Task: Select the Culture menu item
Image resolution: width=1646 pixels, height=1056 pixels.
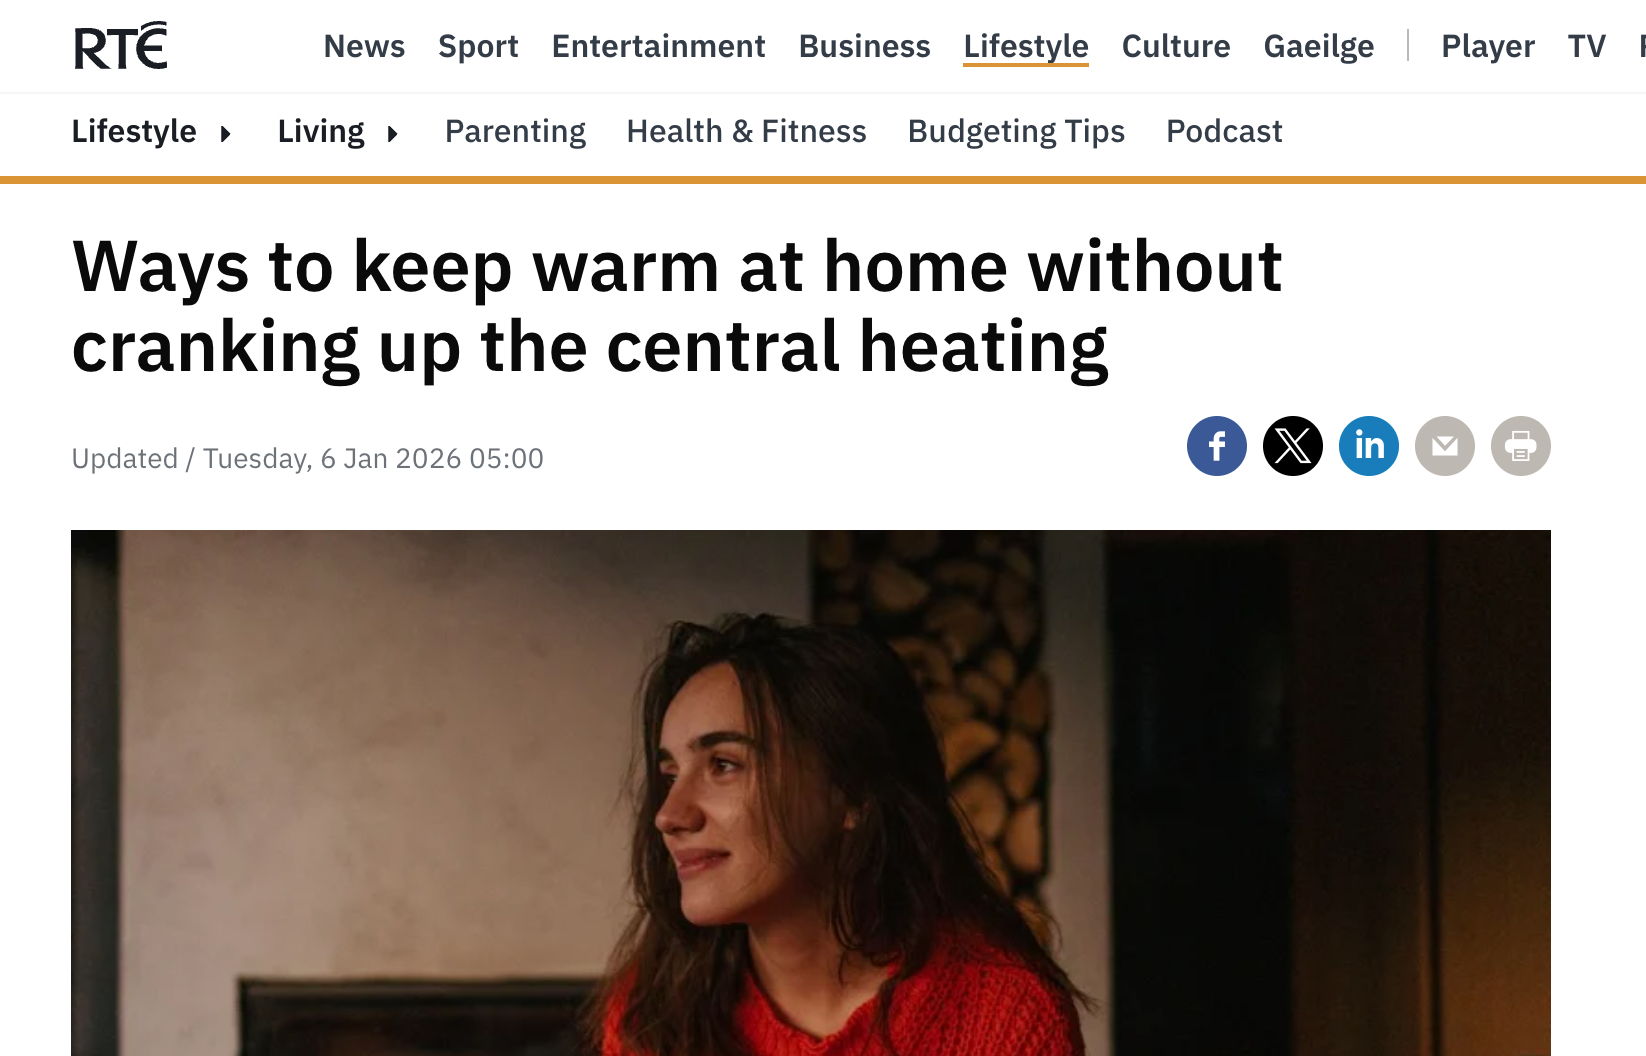Action: click(1176, 46)
